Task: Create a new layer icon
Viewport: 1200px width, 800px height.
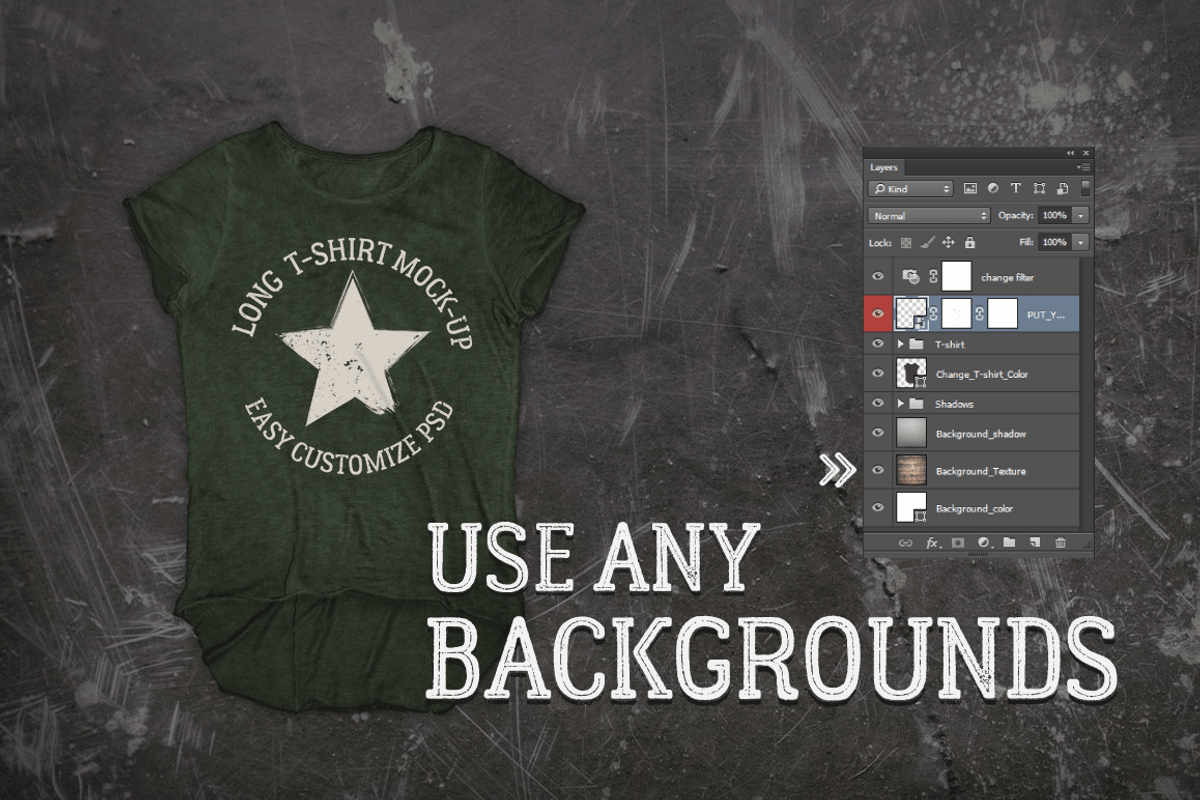Action: point(1035,542)
